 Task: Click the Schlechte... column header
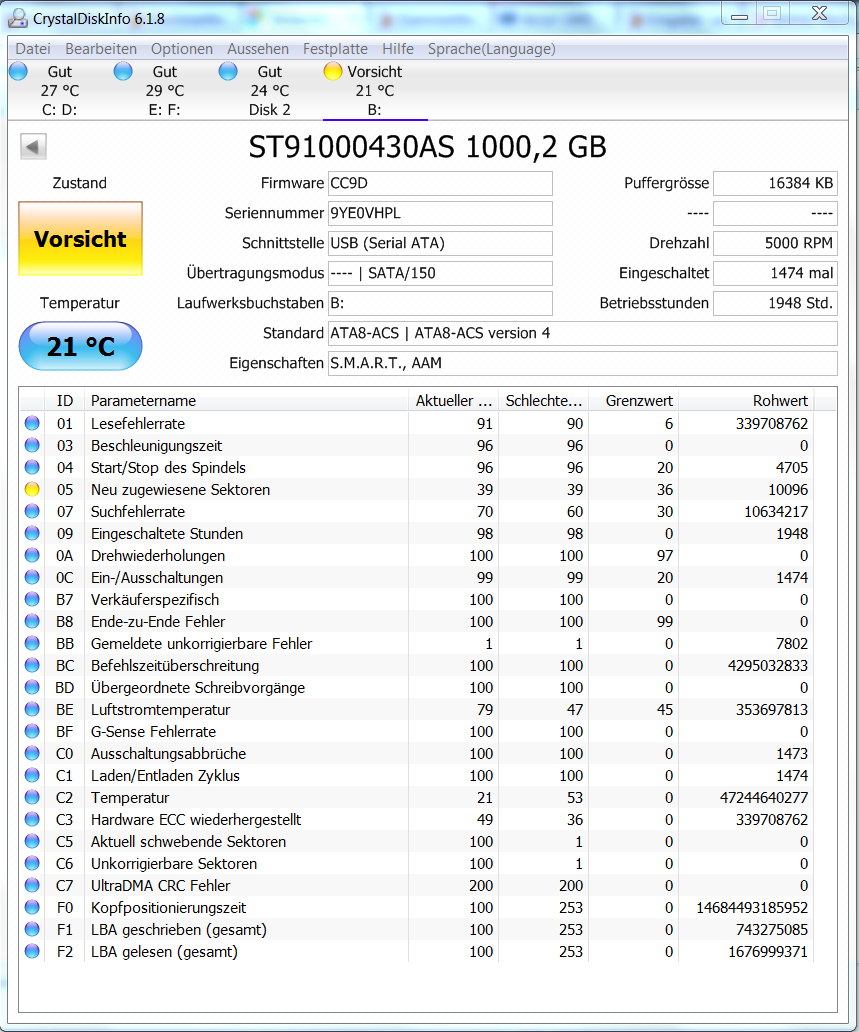pyautogui.click(x=544, y=400)
